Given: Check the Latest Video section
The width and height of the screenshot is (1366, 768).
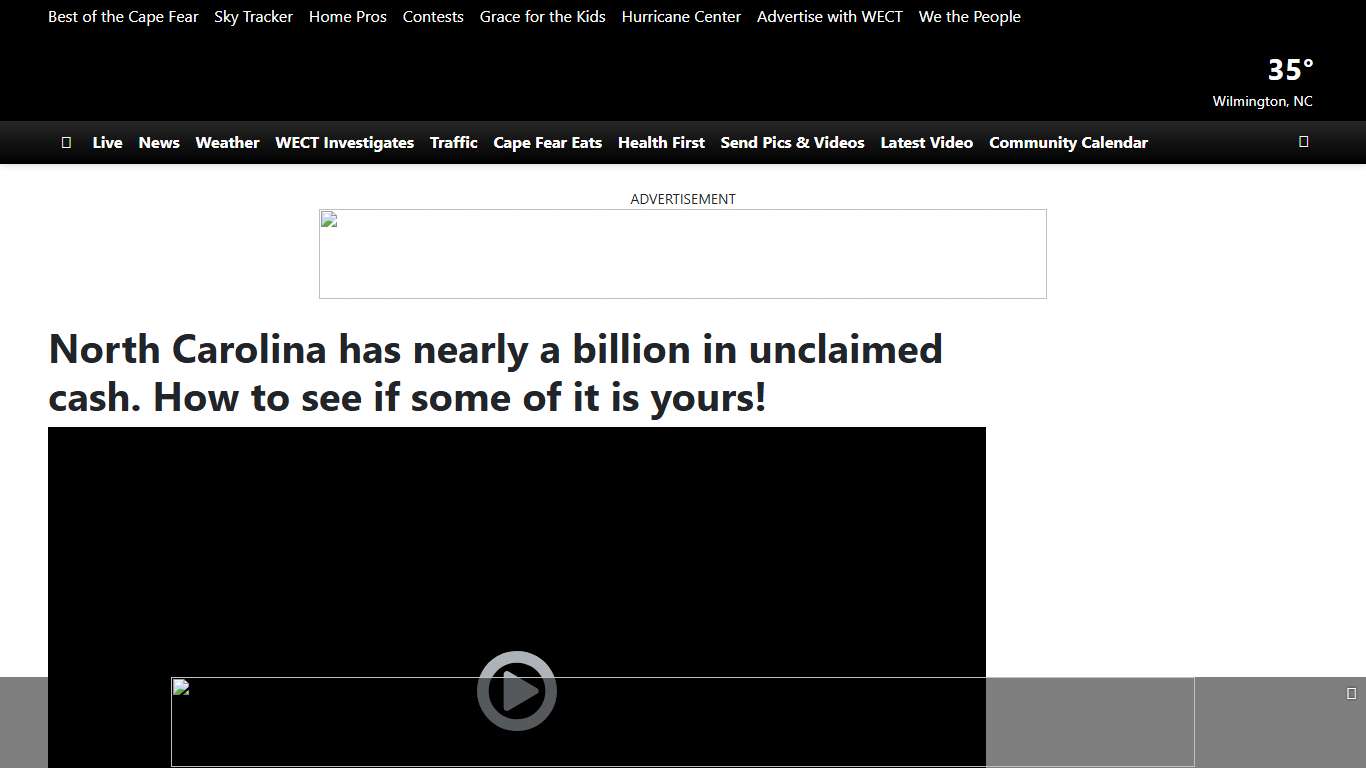Looking at the screenshot, I should point(926,142).
